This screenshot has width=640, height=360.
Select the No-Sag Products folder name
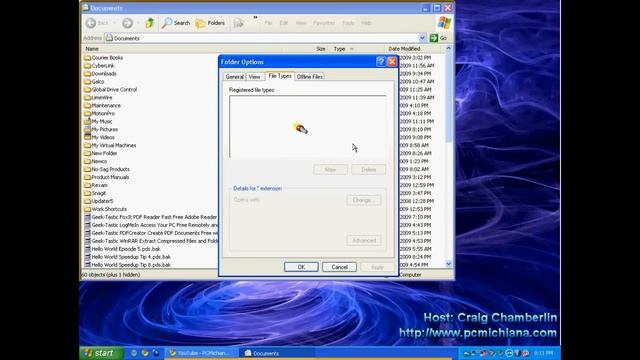pyautogui.click(x=110, y=169)
